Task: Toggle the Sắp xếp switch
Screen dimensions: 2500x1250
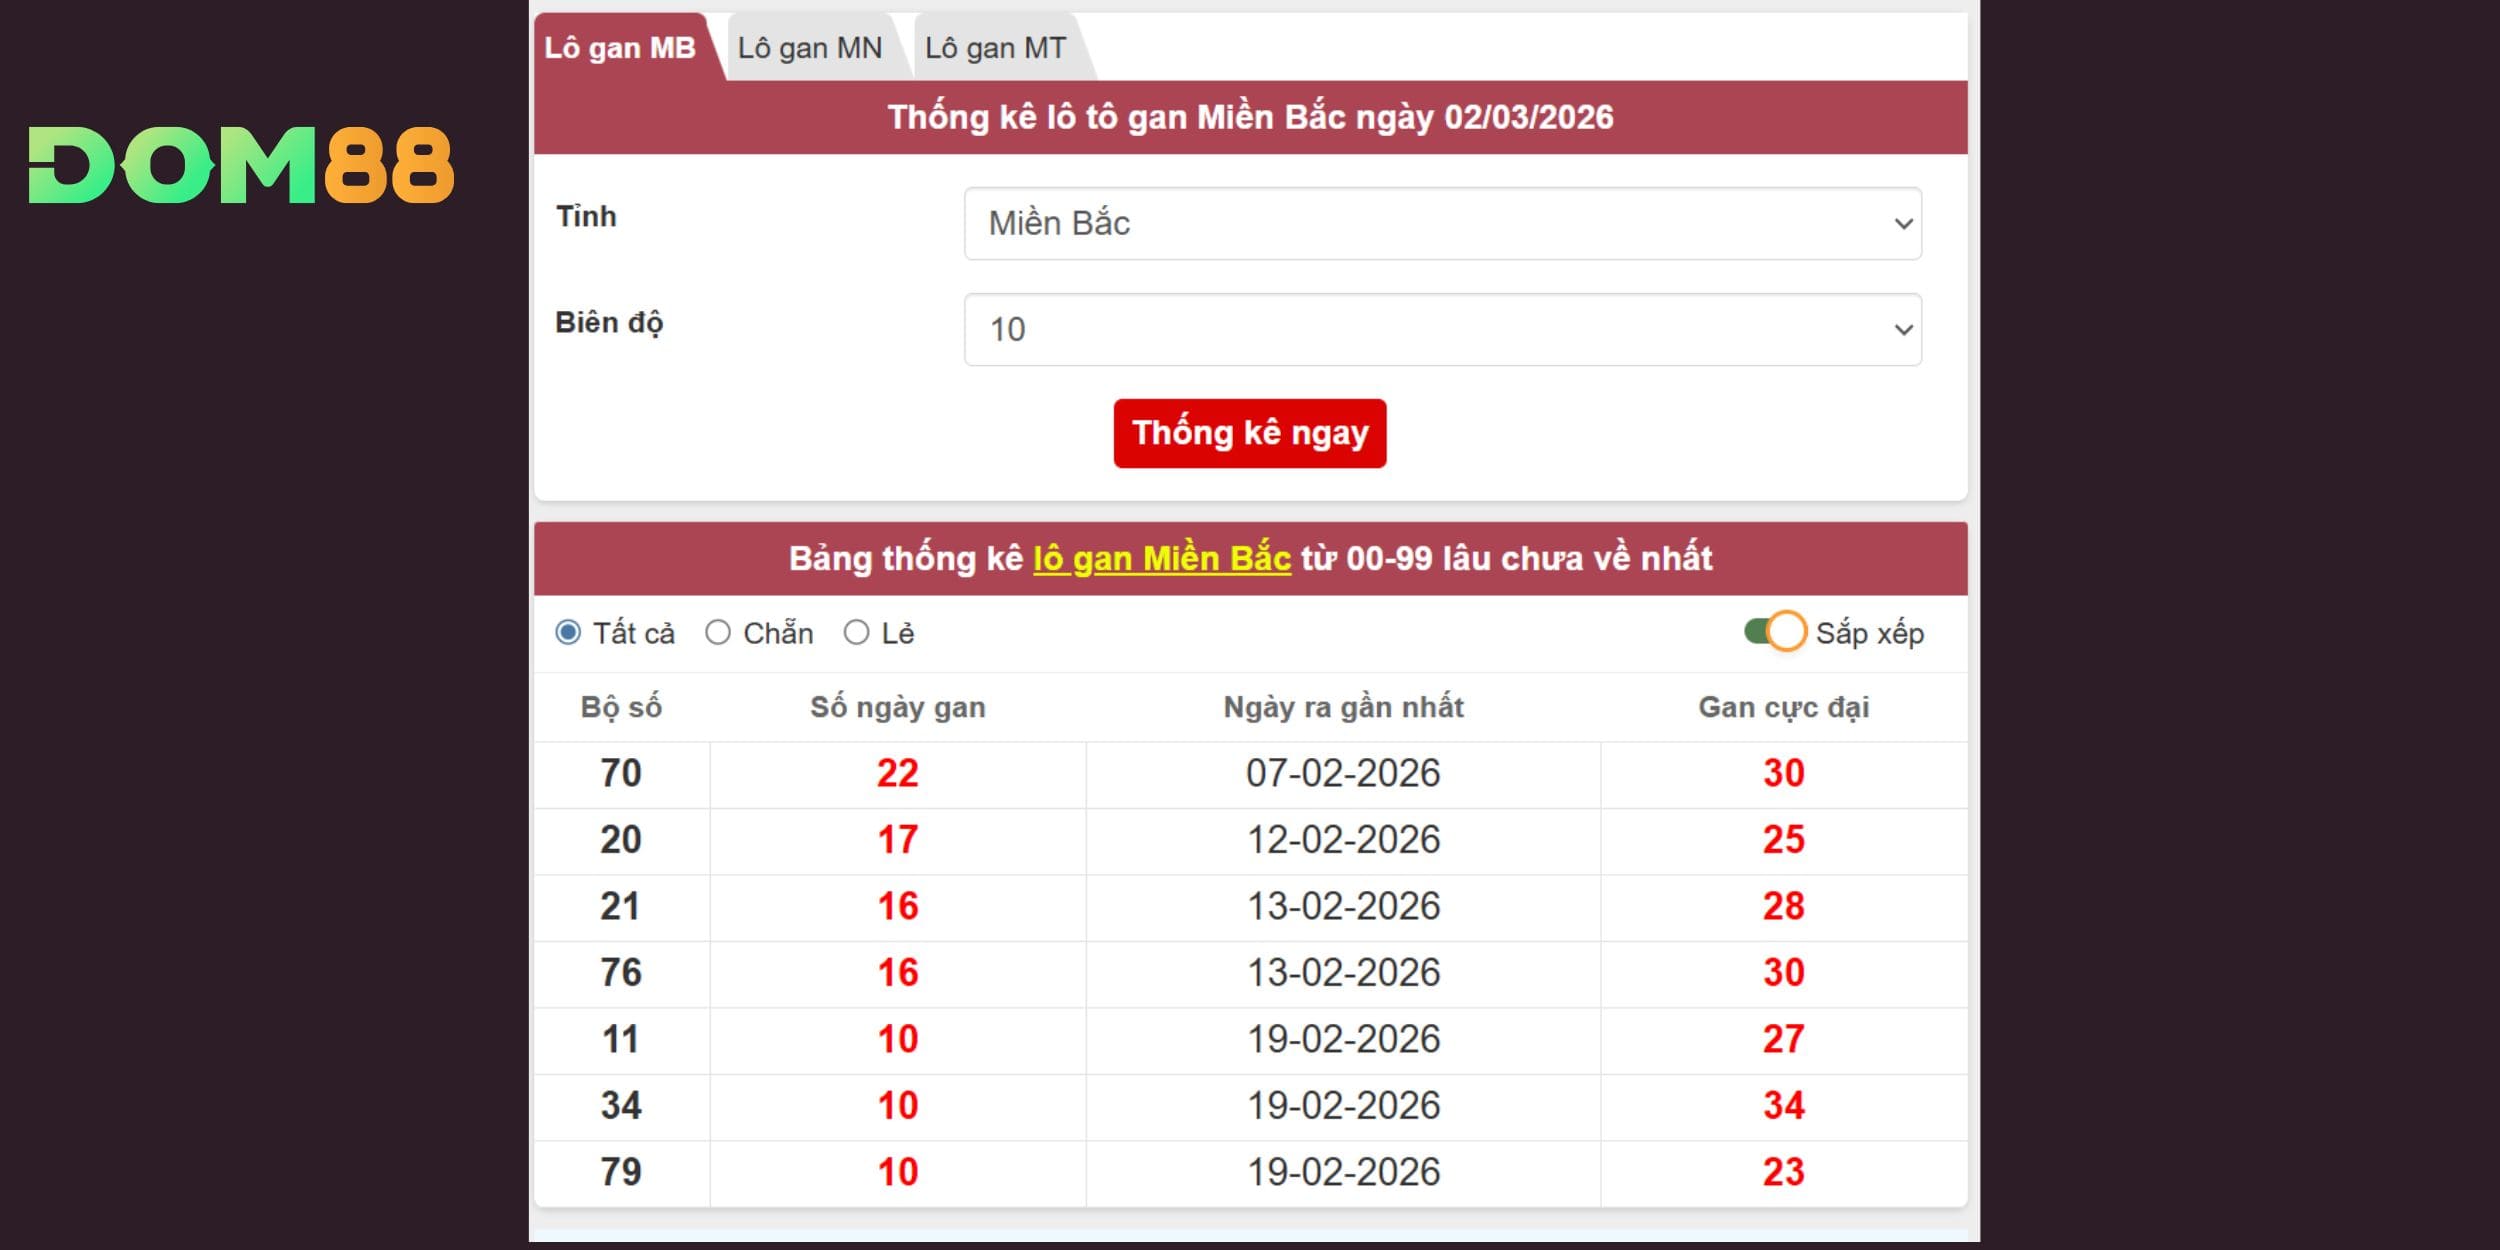Action: pyautogui.click(x=1775, y=632)
